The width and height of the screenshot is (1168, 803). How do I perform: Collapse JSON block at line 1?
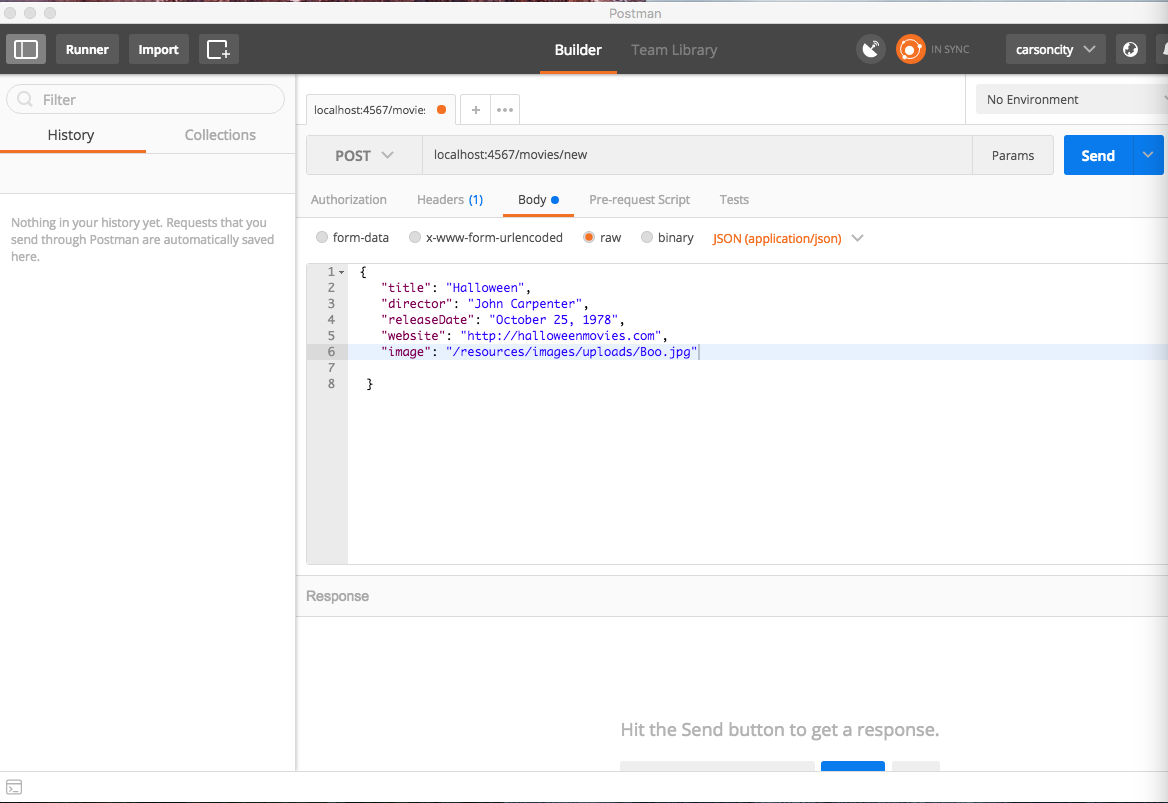coord(342,272)
